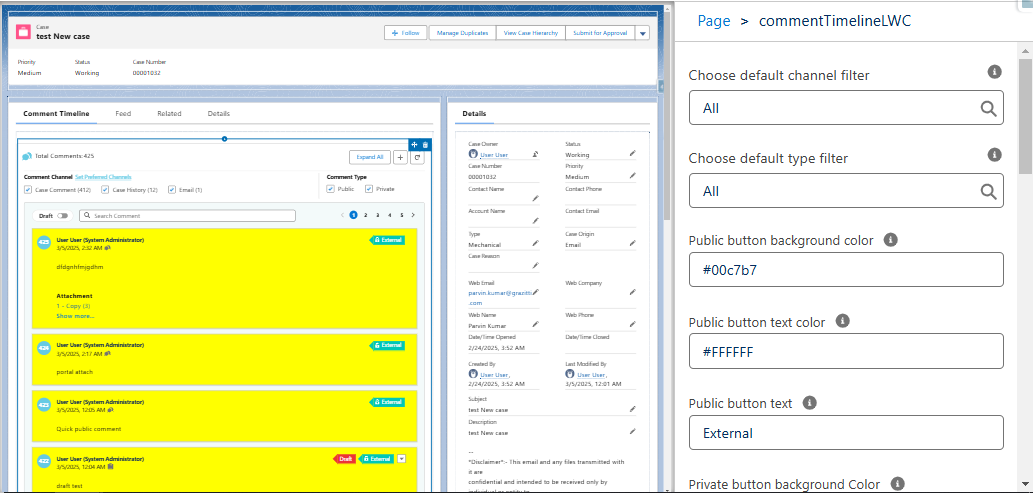This screenshot has width=1033, height=493.
Task: Click the Set Preferred Channels link
Action: 103,176
